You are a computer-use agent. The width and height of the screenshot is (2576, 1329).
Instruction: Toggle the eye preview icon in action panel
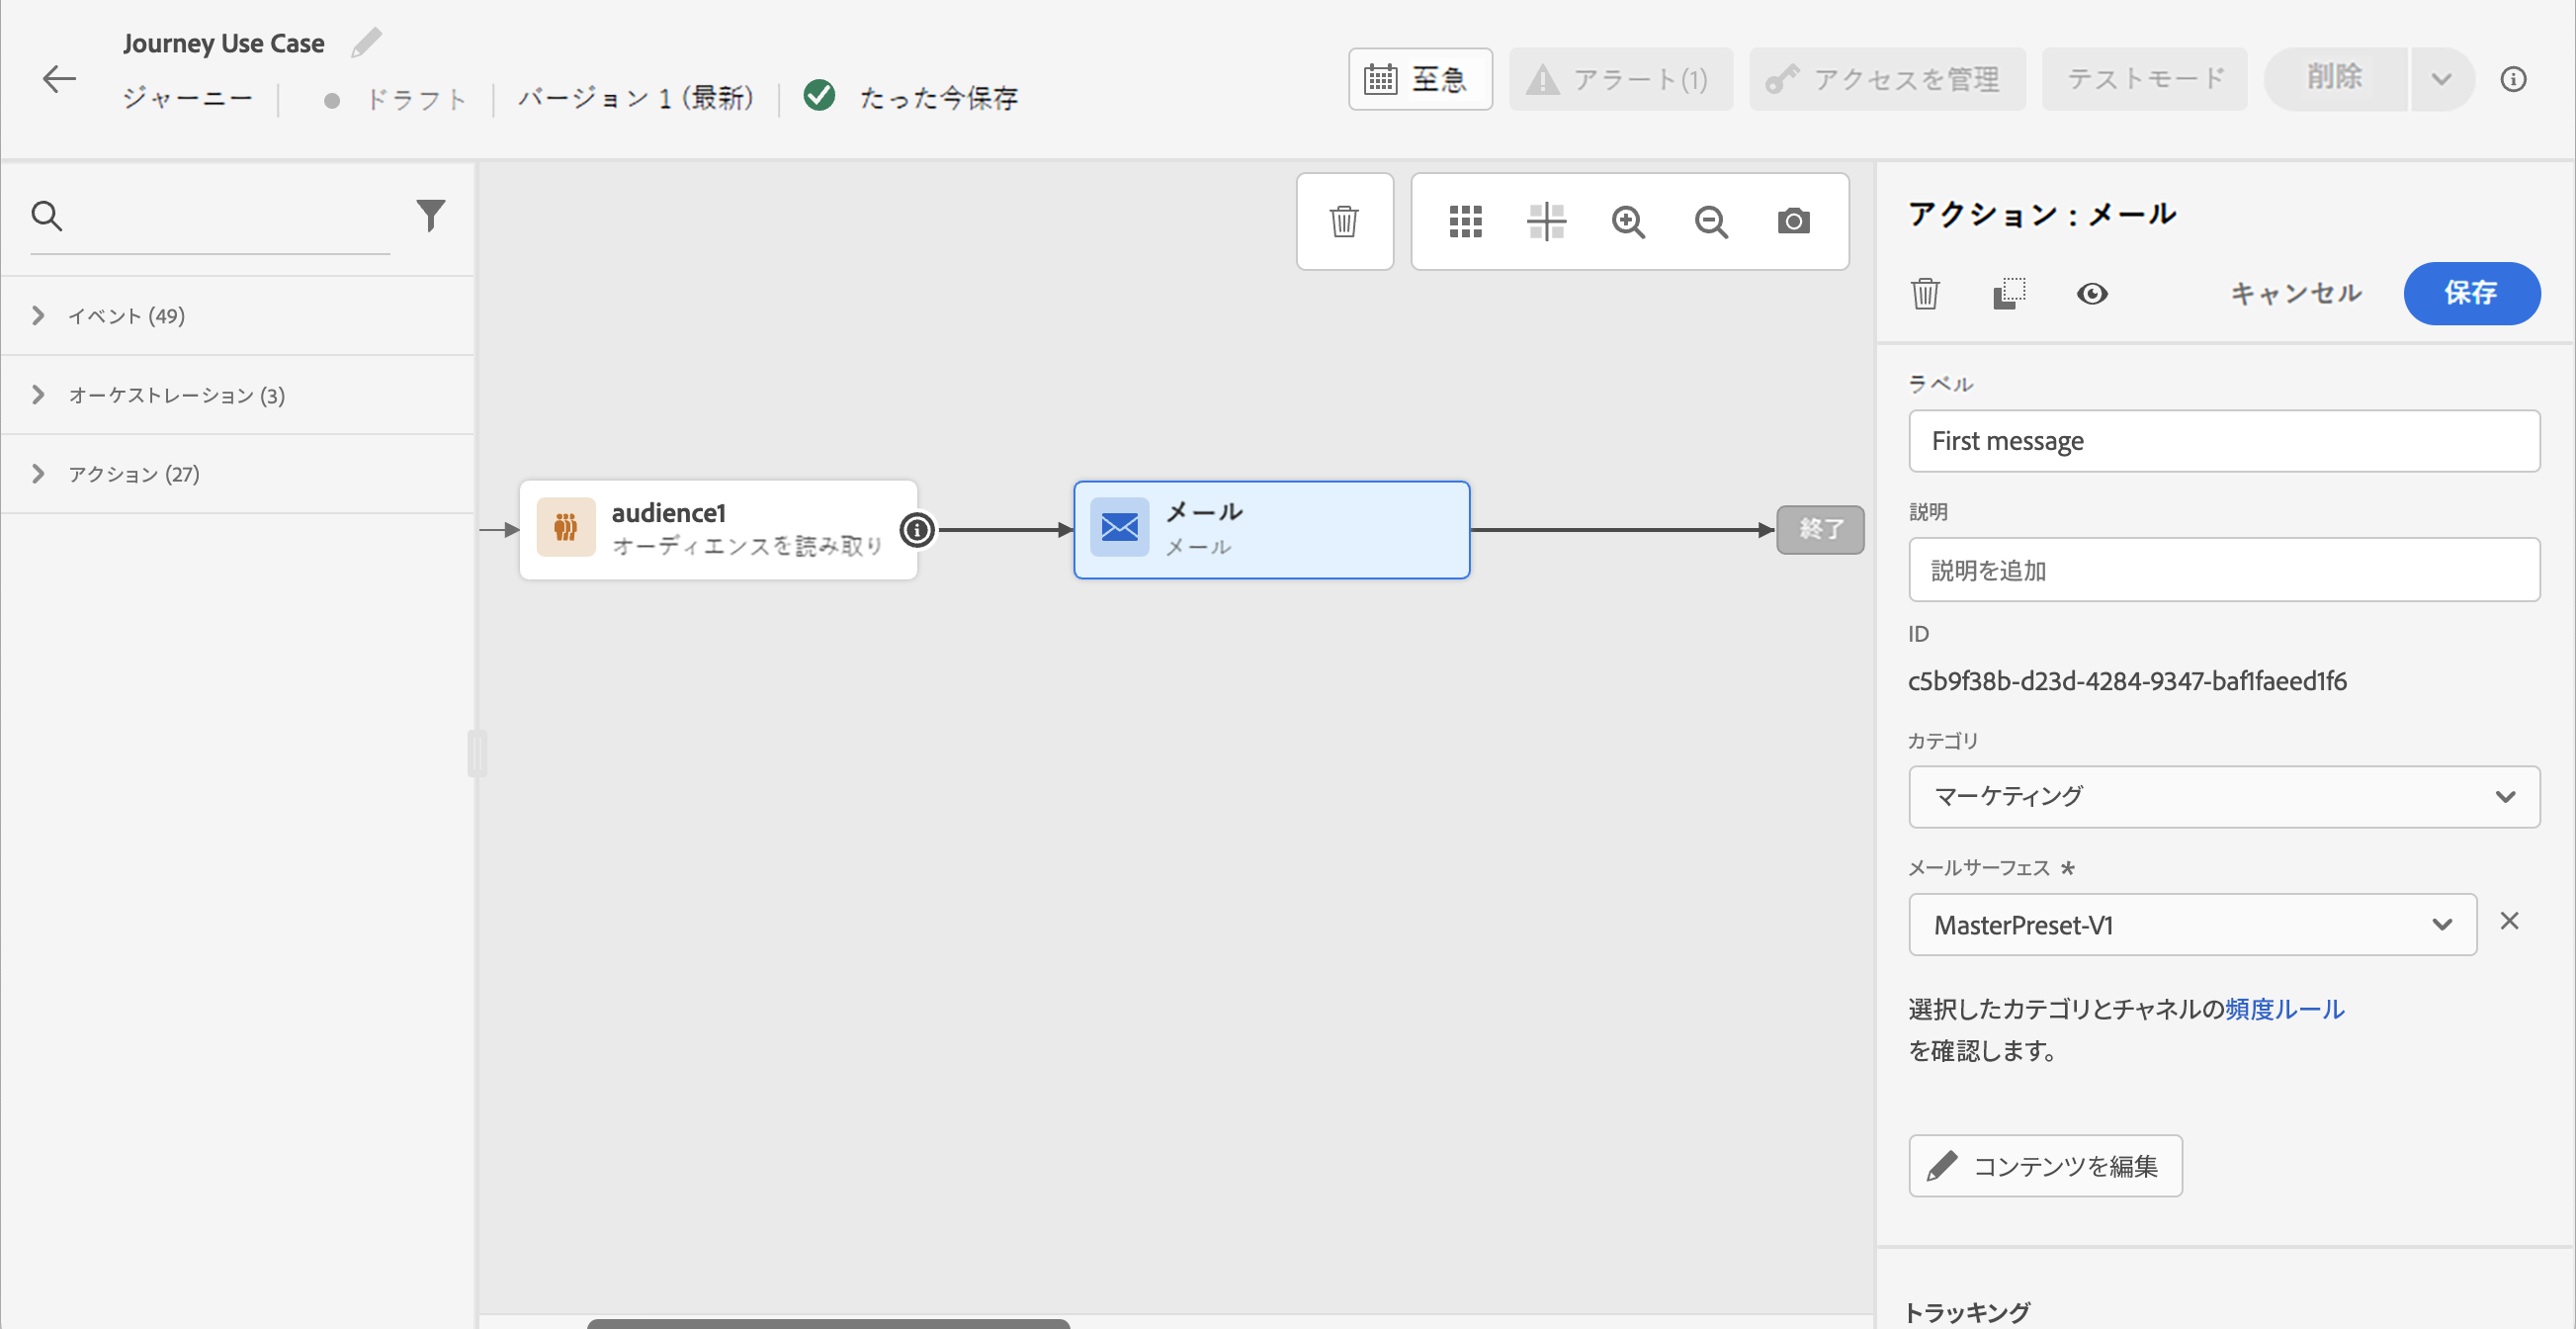point(2091,294)
